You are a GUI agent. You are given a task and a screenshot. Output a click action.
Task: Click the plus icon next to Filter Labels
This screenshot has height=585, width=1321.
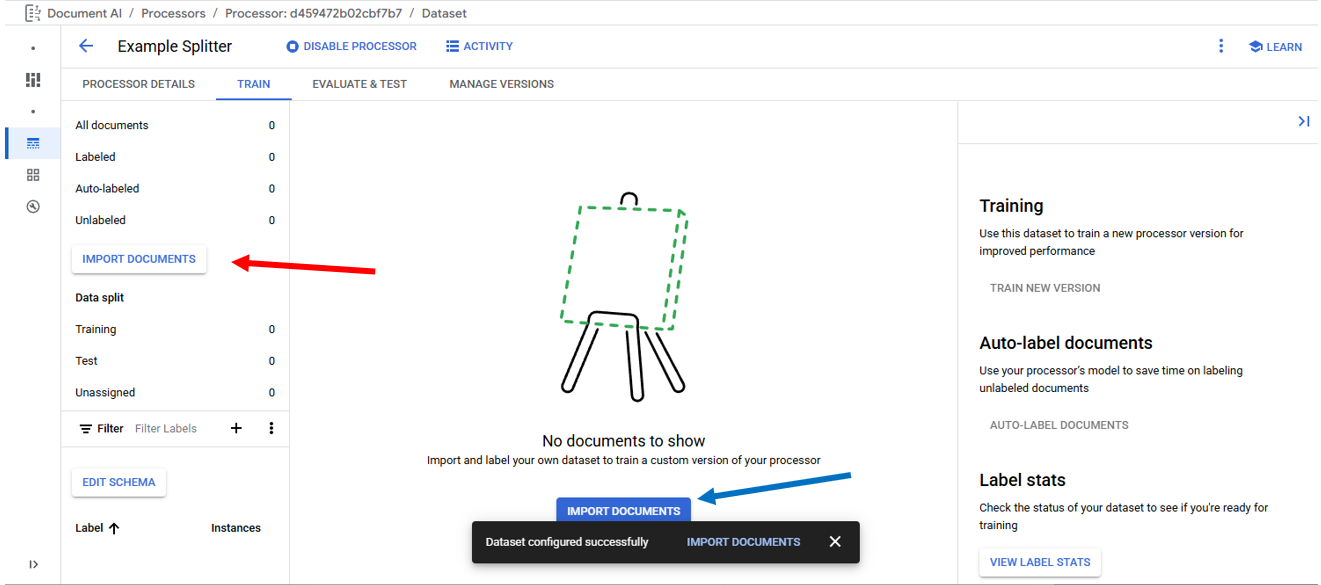[236, 428]
